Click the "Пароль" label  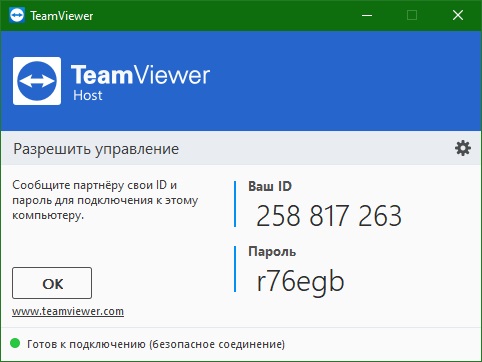(272, 251)
